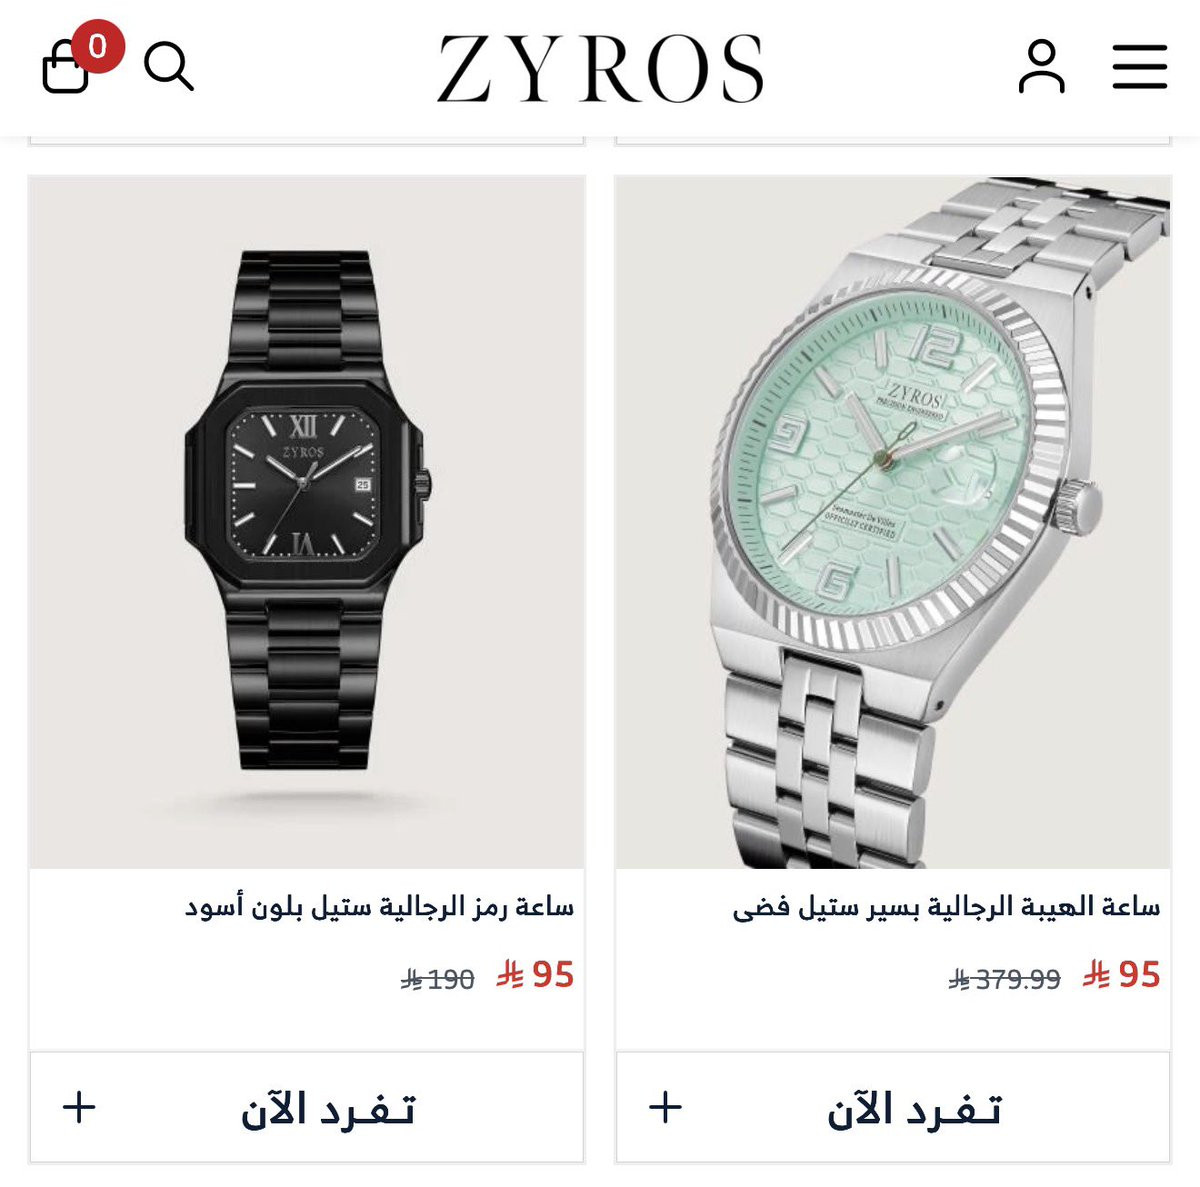Open the search magnifier icon
Screen dimensions: 1200x1187
(x=168, y=66)
